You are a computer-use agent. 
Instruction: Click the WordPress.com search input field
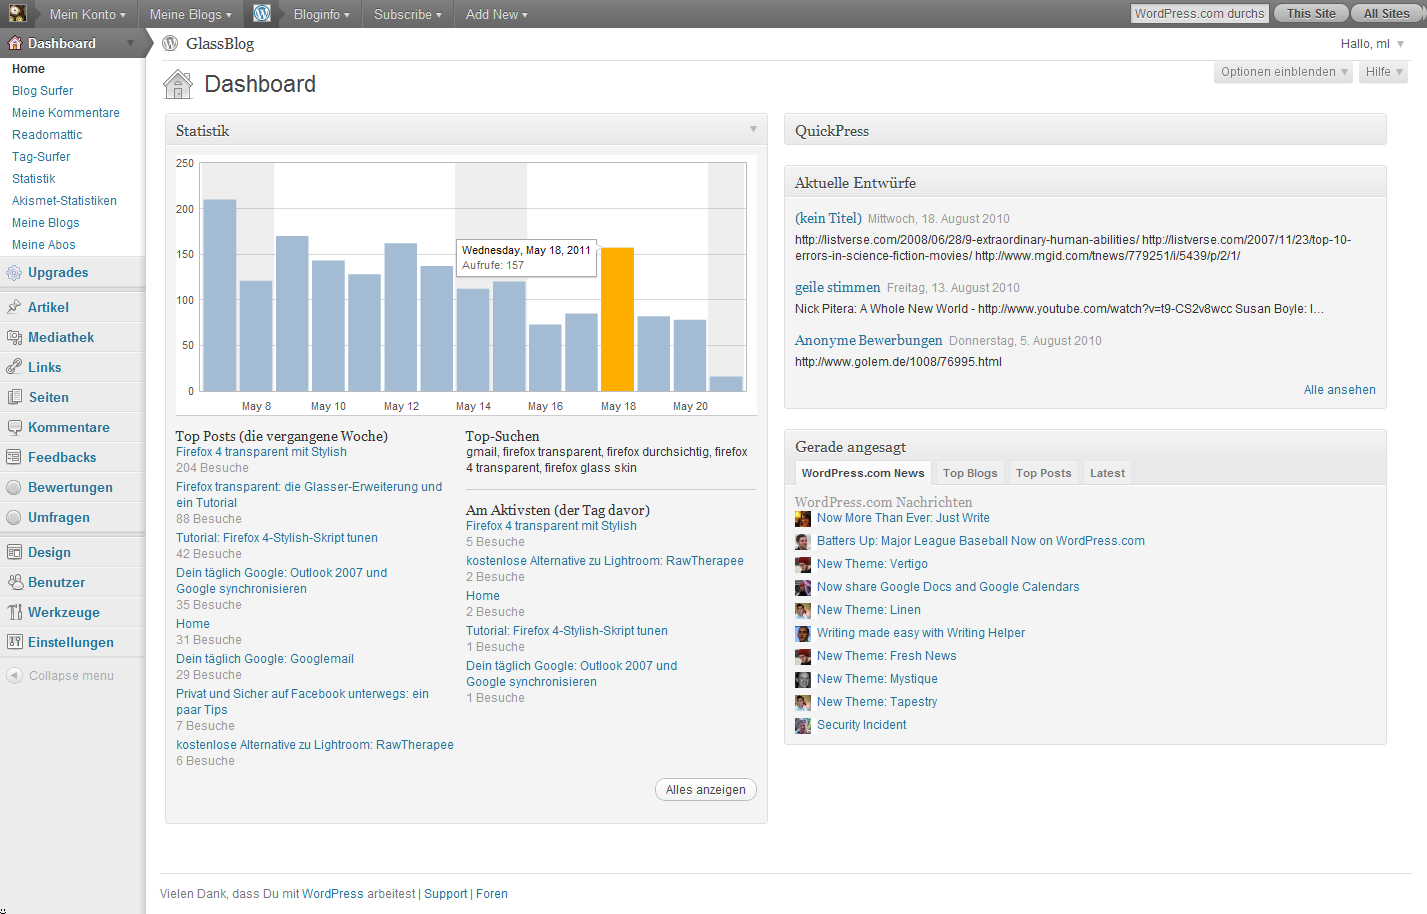tap(1199, 14)
